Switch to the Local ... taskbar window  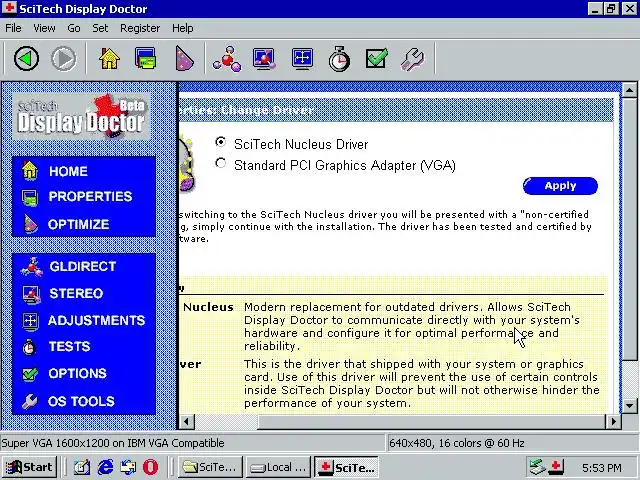[x=278, y=467]
